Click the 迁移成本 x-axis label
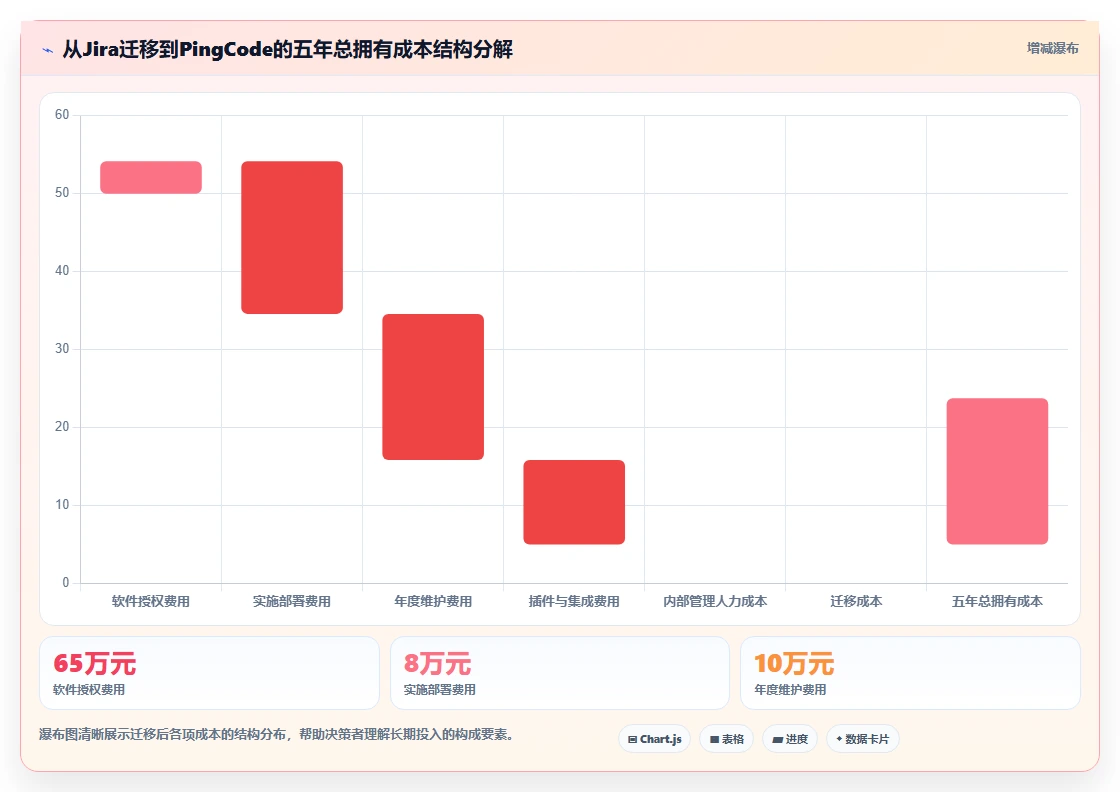 click(x=856, y=601)
